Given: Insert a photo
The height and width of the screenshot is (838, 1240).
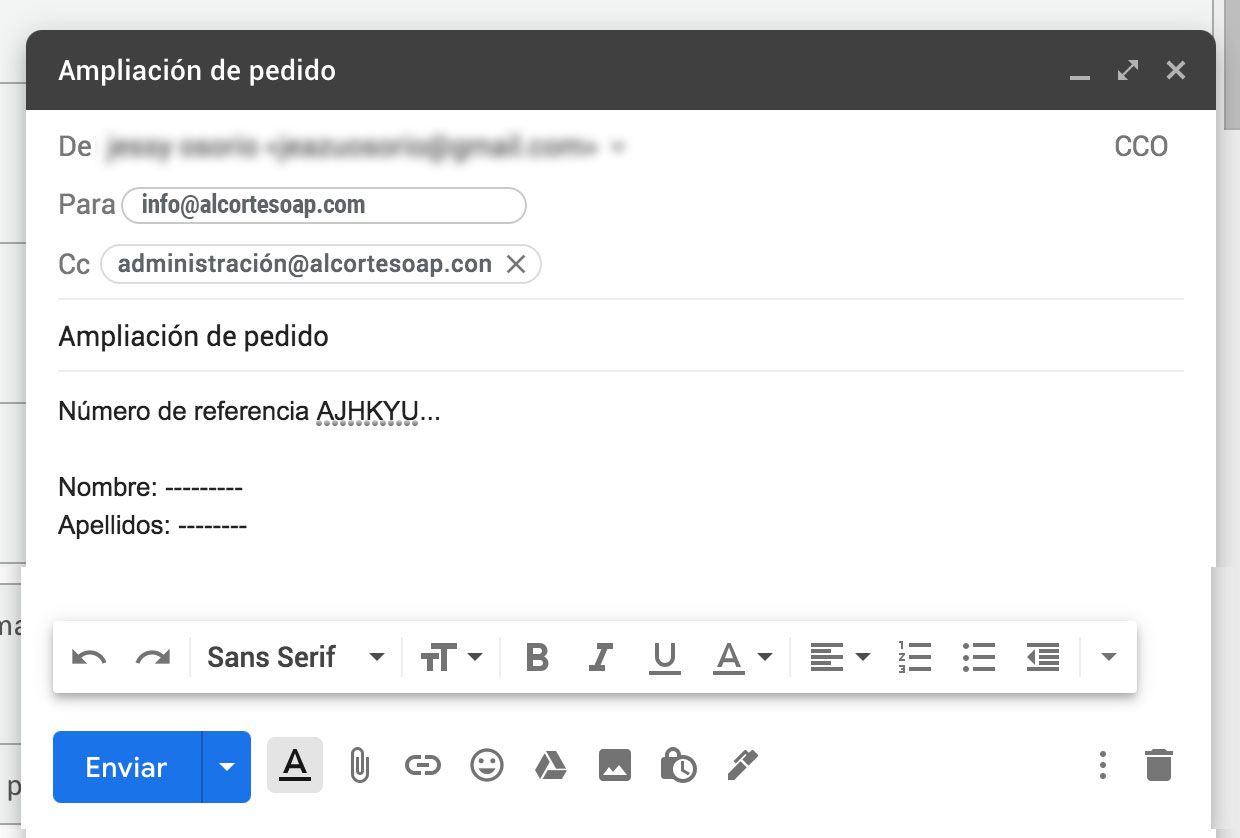Looking at the screenshot, I should coord(614,766).
